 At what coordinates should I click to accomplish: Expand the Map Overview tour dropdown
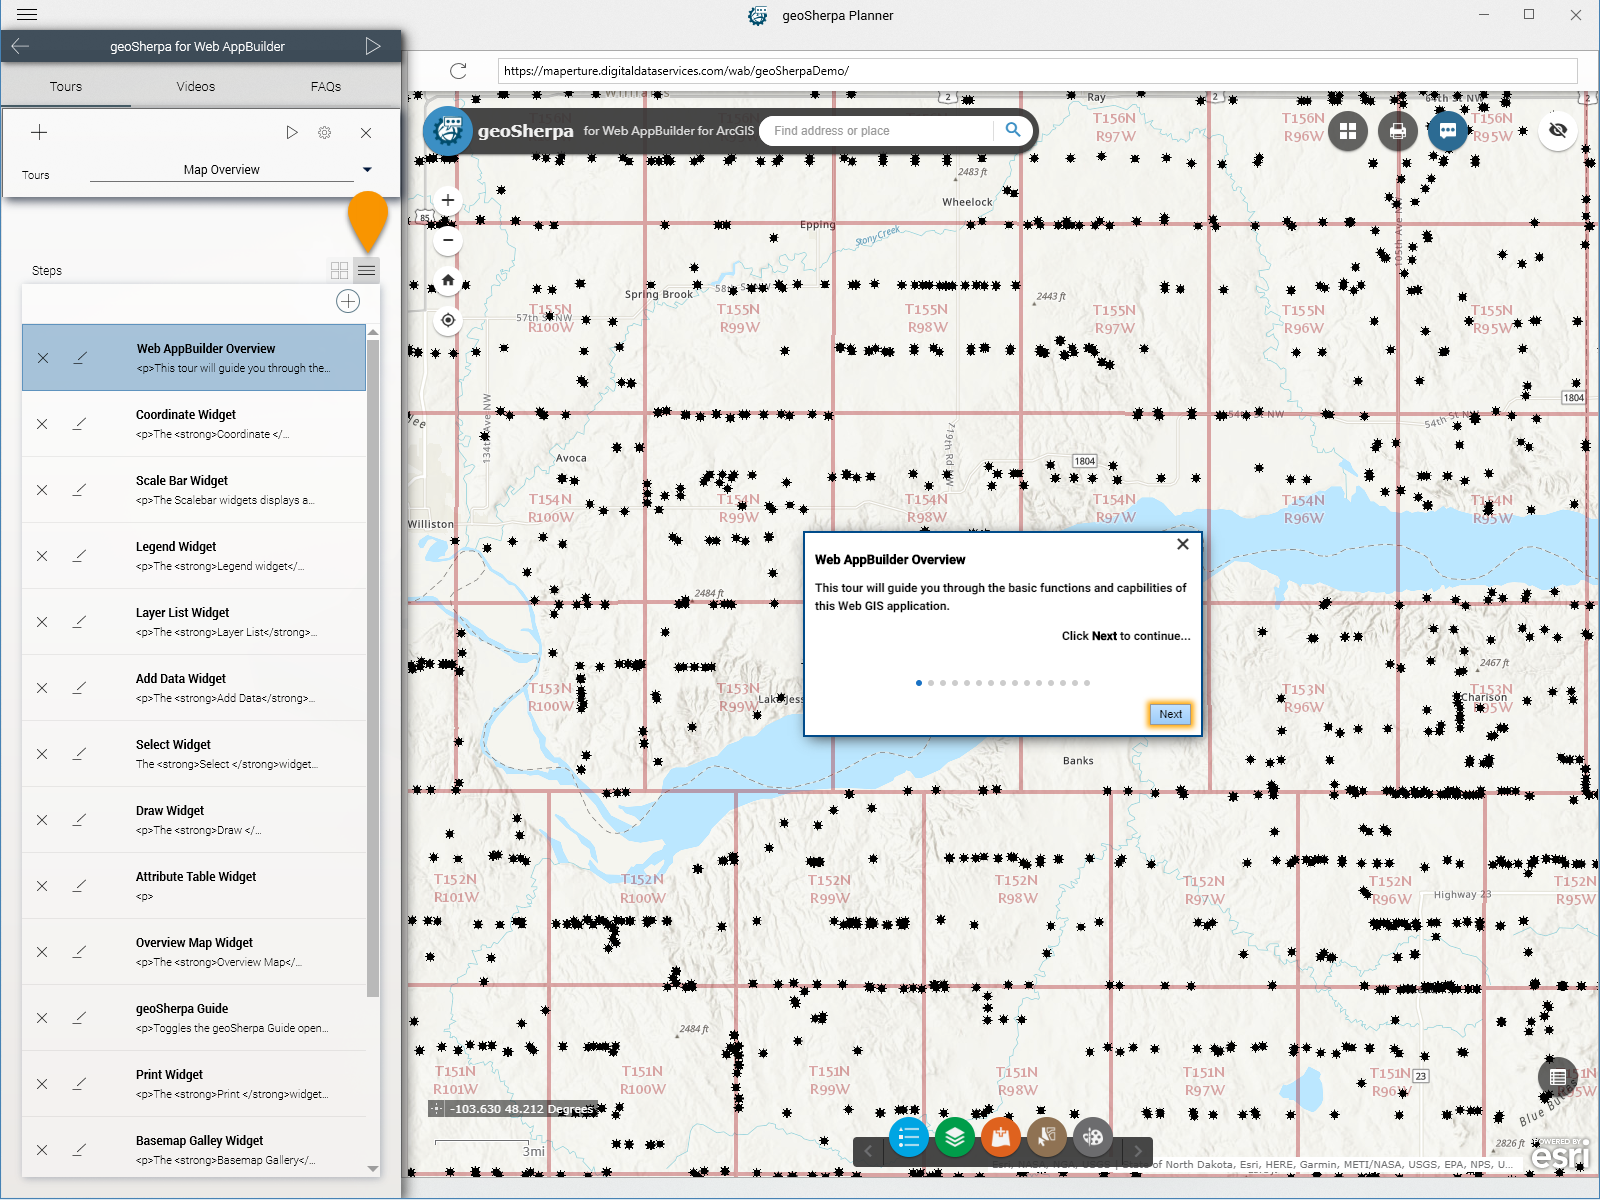367,170
